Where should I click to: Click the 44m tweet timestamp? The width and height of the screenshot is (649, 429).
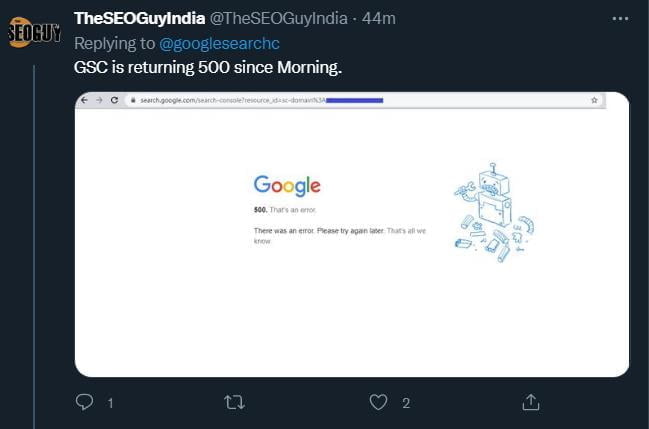click(379, 20)
